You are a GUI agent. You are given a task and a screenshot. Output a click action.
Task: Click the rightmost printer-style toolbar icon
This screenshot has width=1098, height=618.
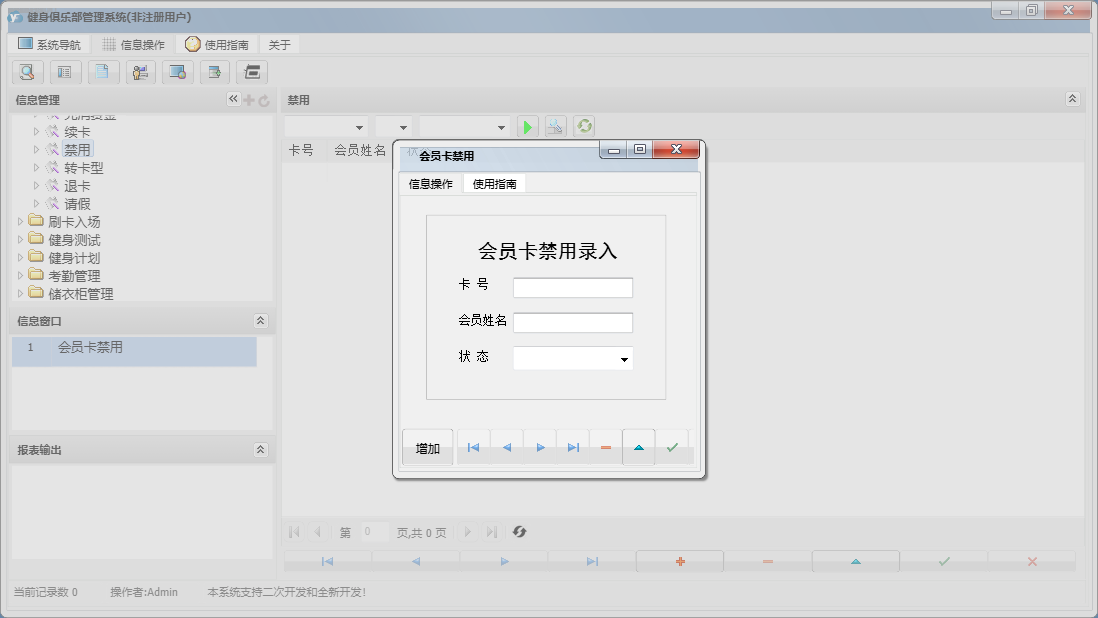252,72
